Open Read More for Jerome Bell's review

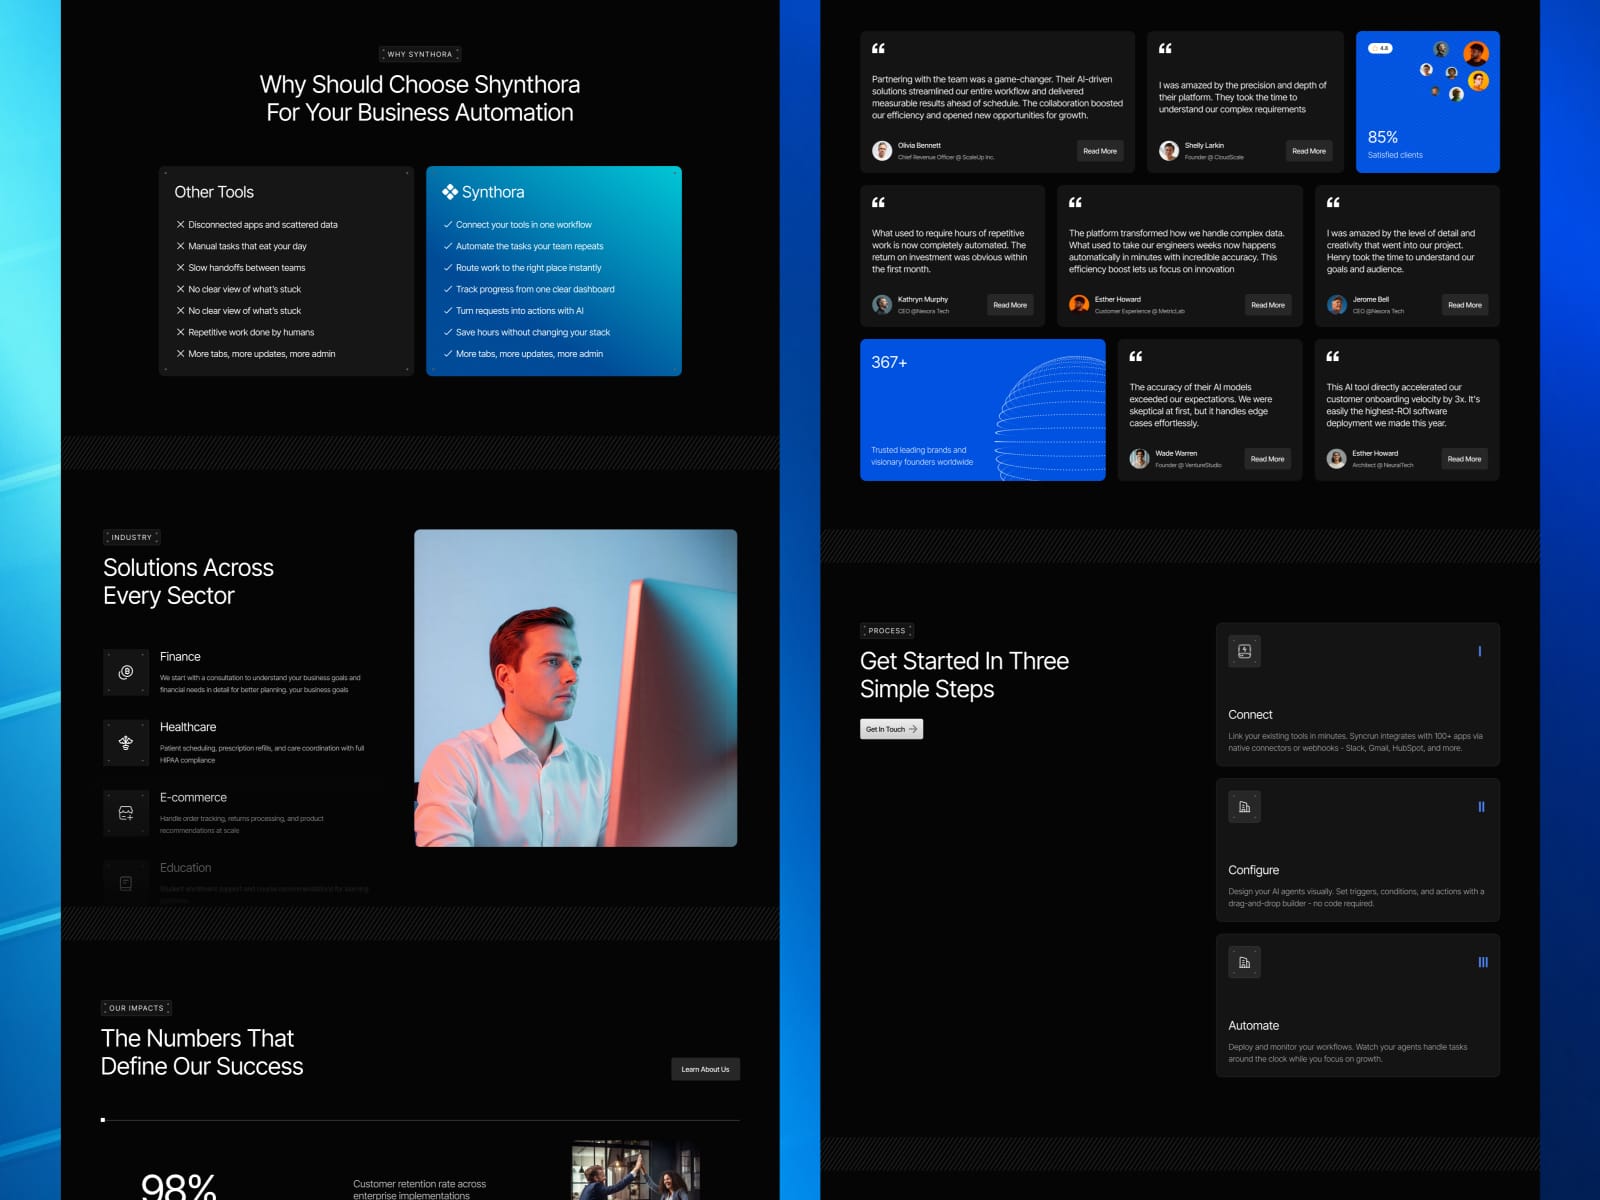1465,305
